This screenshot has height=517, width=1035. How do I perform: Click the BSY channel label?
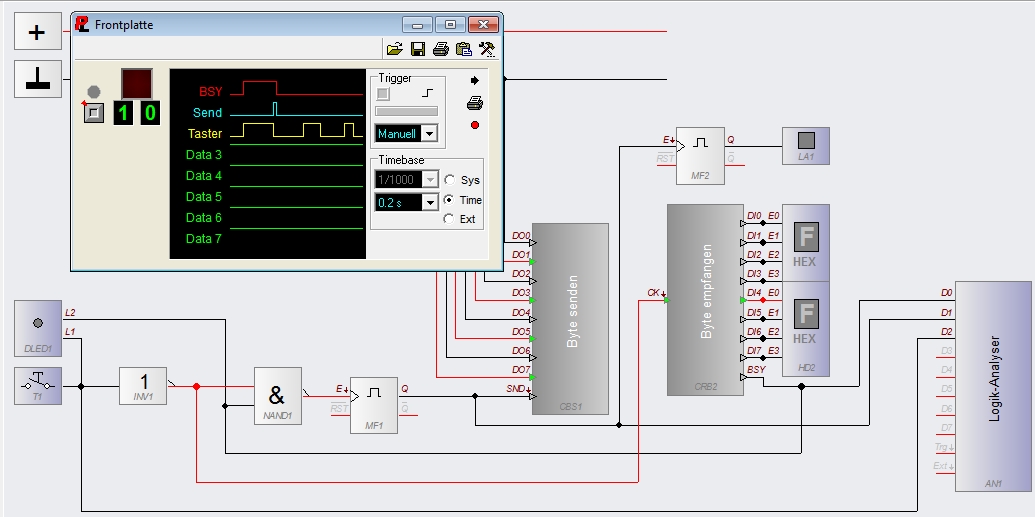click(x=211, y=92)
